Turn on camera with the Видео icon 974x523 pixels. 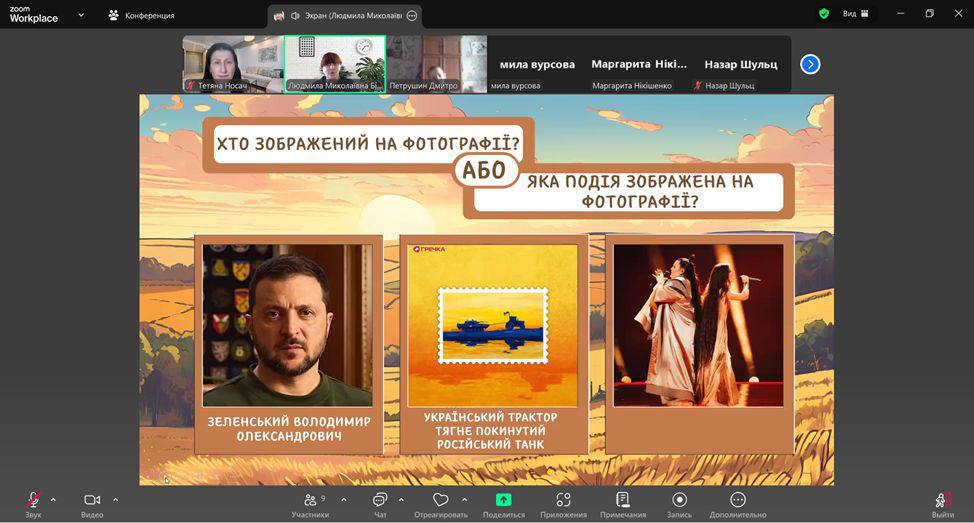click(x=92, y=500)
